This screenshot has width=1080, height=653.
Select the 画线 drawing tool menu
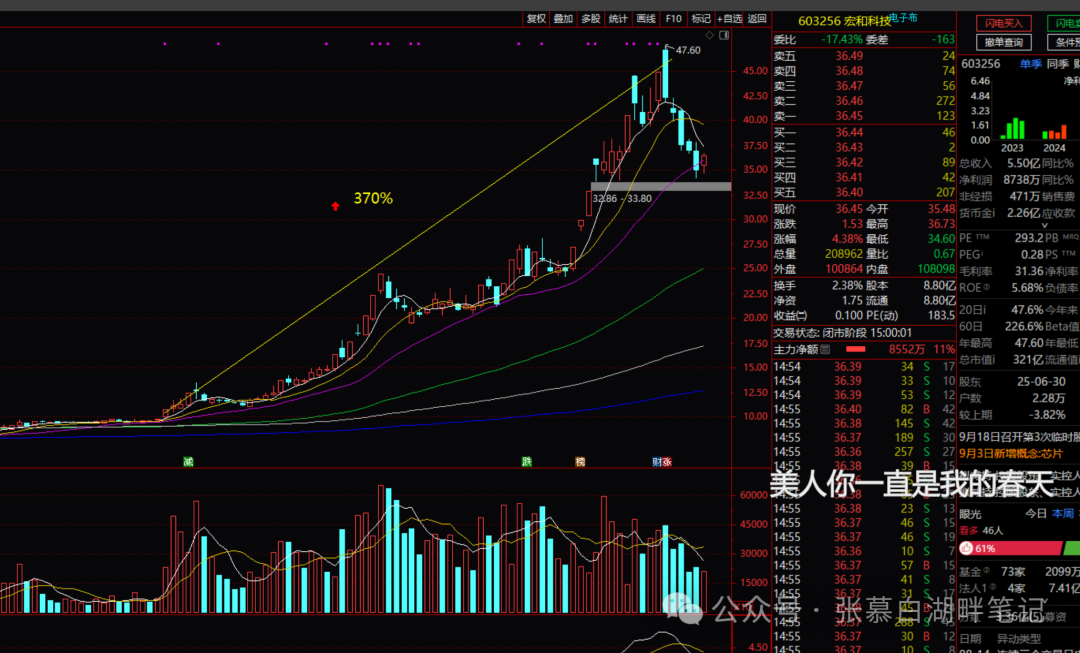tap(646, 19)
